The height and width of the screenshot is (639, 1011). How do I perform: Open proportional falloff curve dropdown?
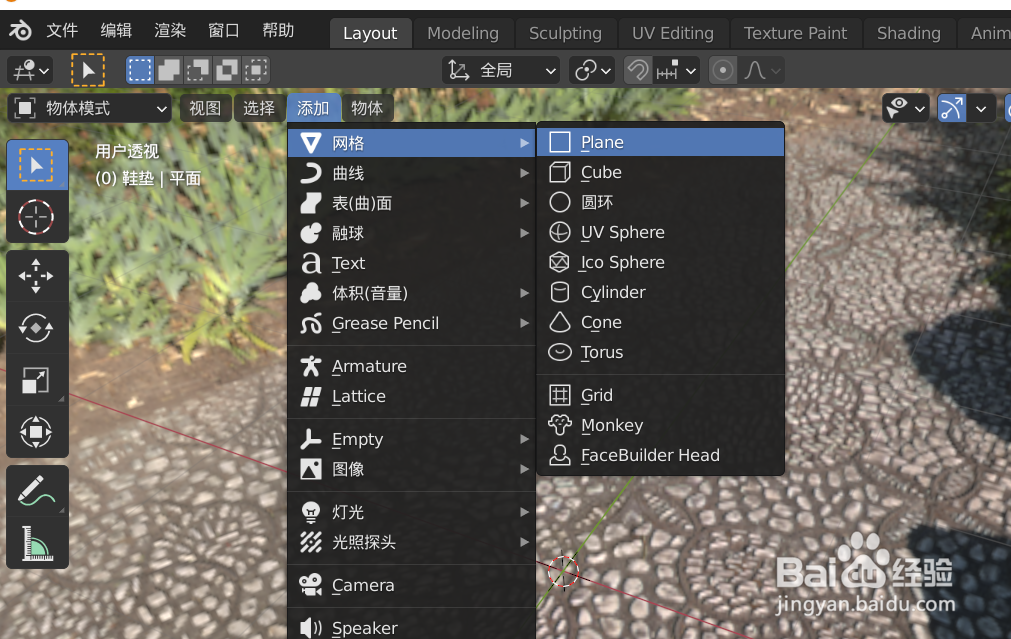point(762,70)
